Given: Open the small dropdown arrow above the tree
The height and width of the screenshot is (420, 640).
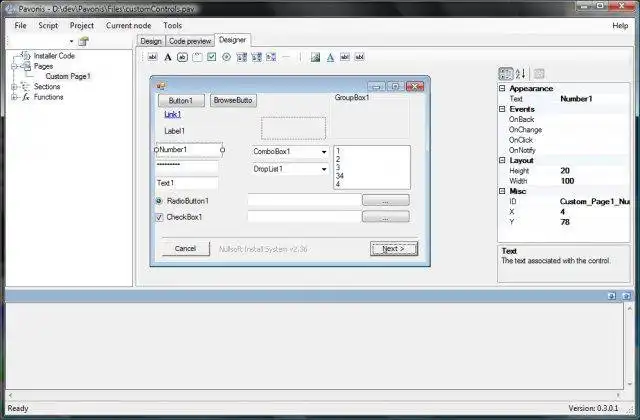Looking at the screenshot, I should click(71, 41).
